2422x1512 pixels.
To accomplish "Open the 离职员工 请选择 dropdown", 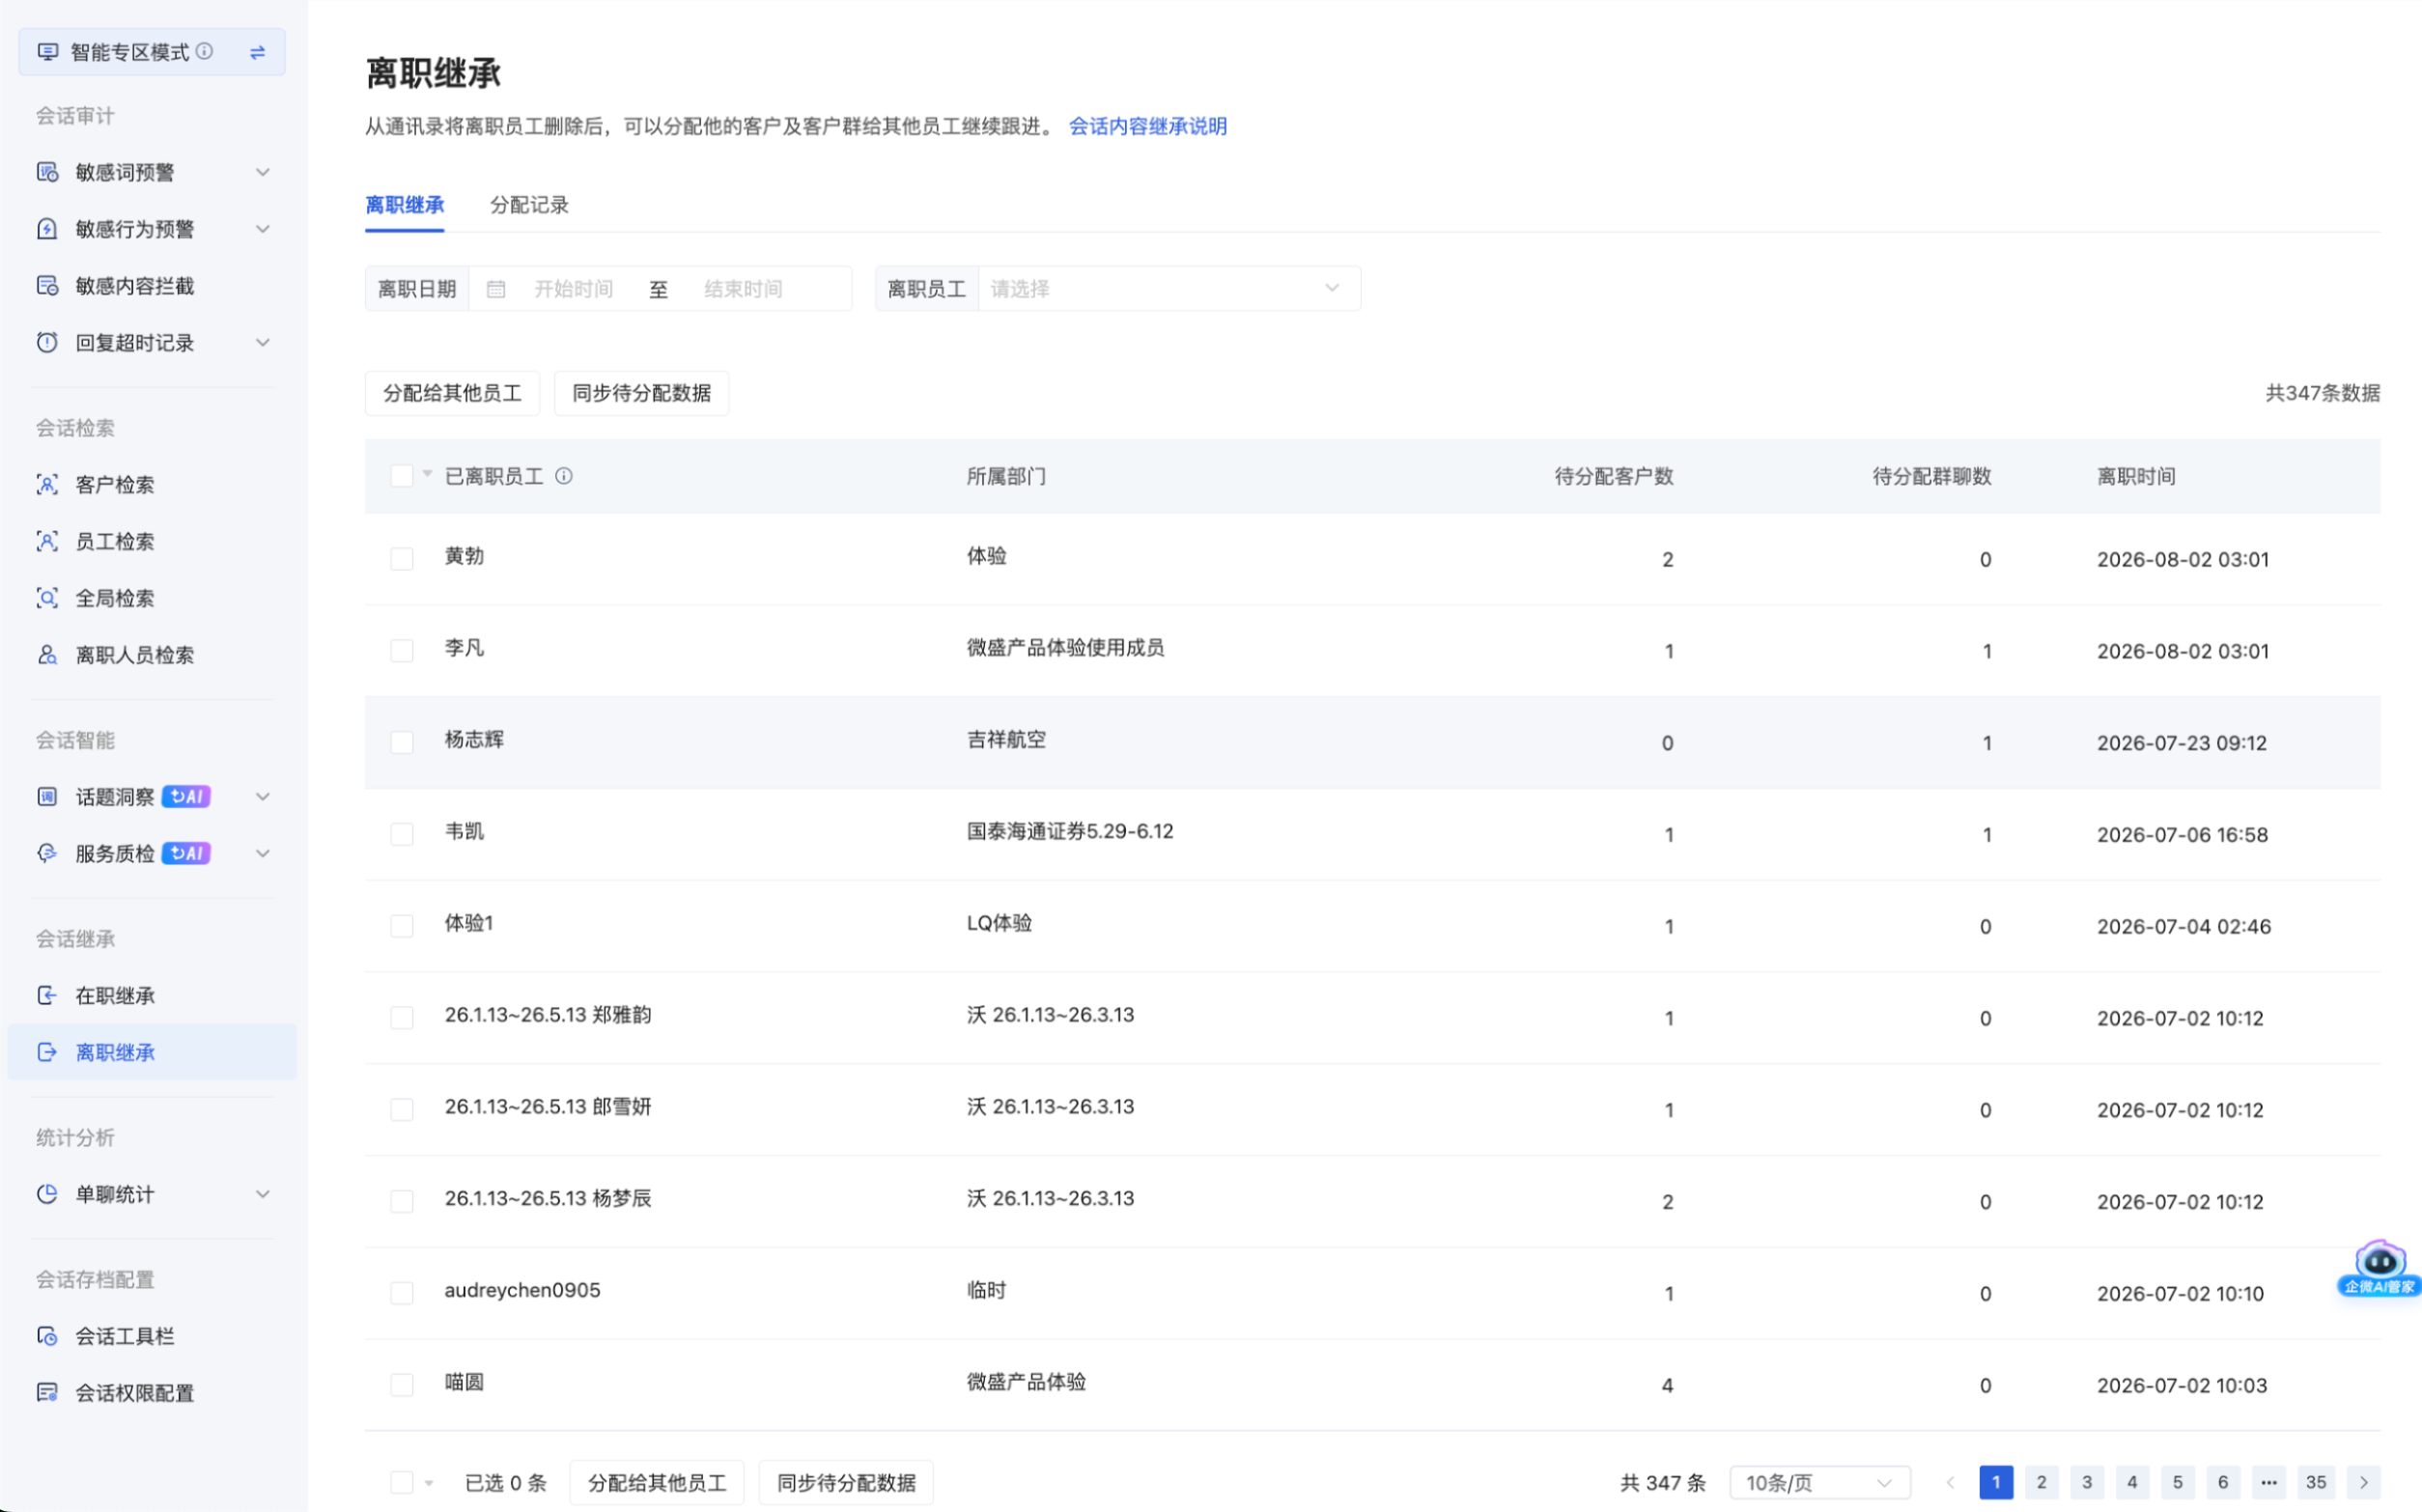I will pos(1168,289).
